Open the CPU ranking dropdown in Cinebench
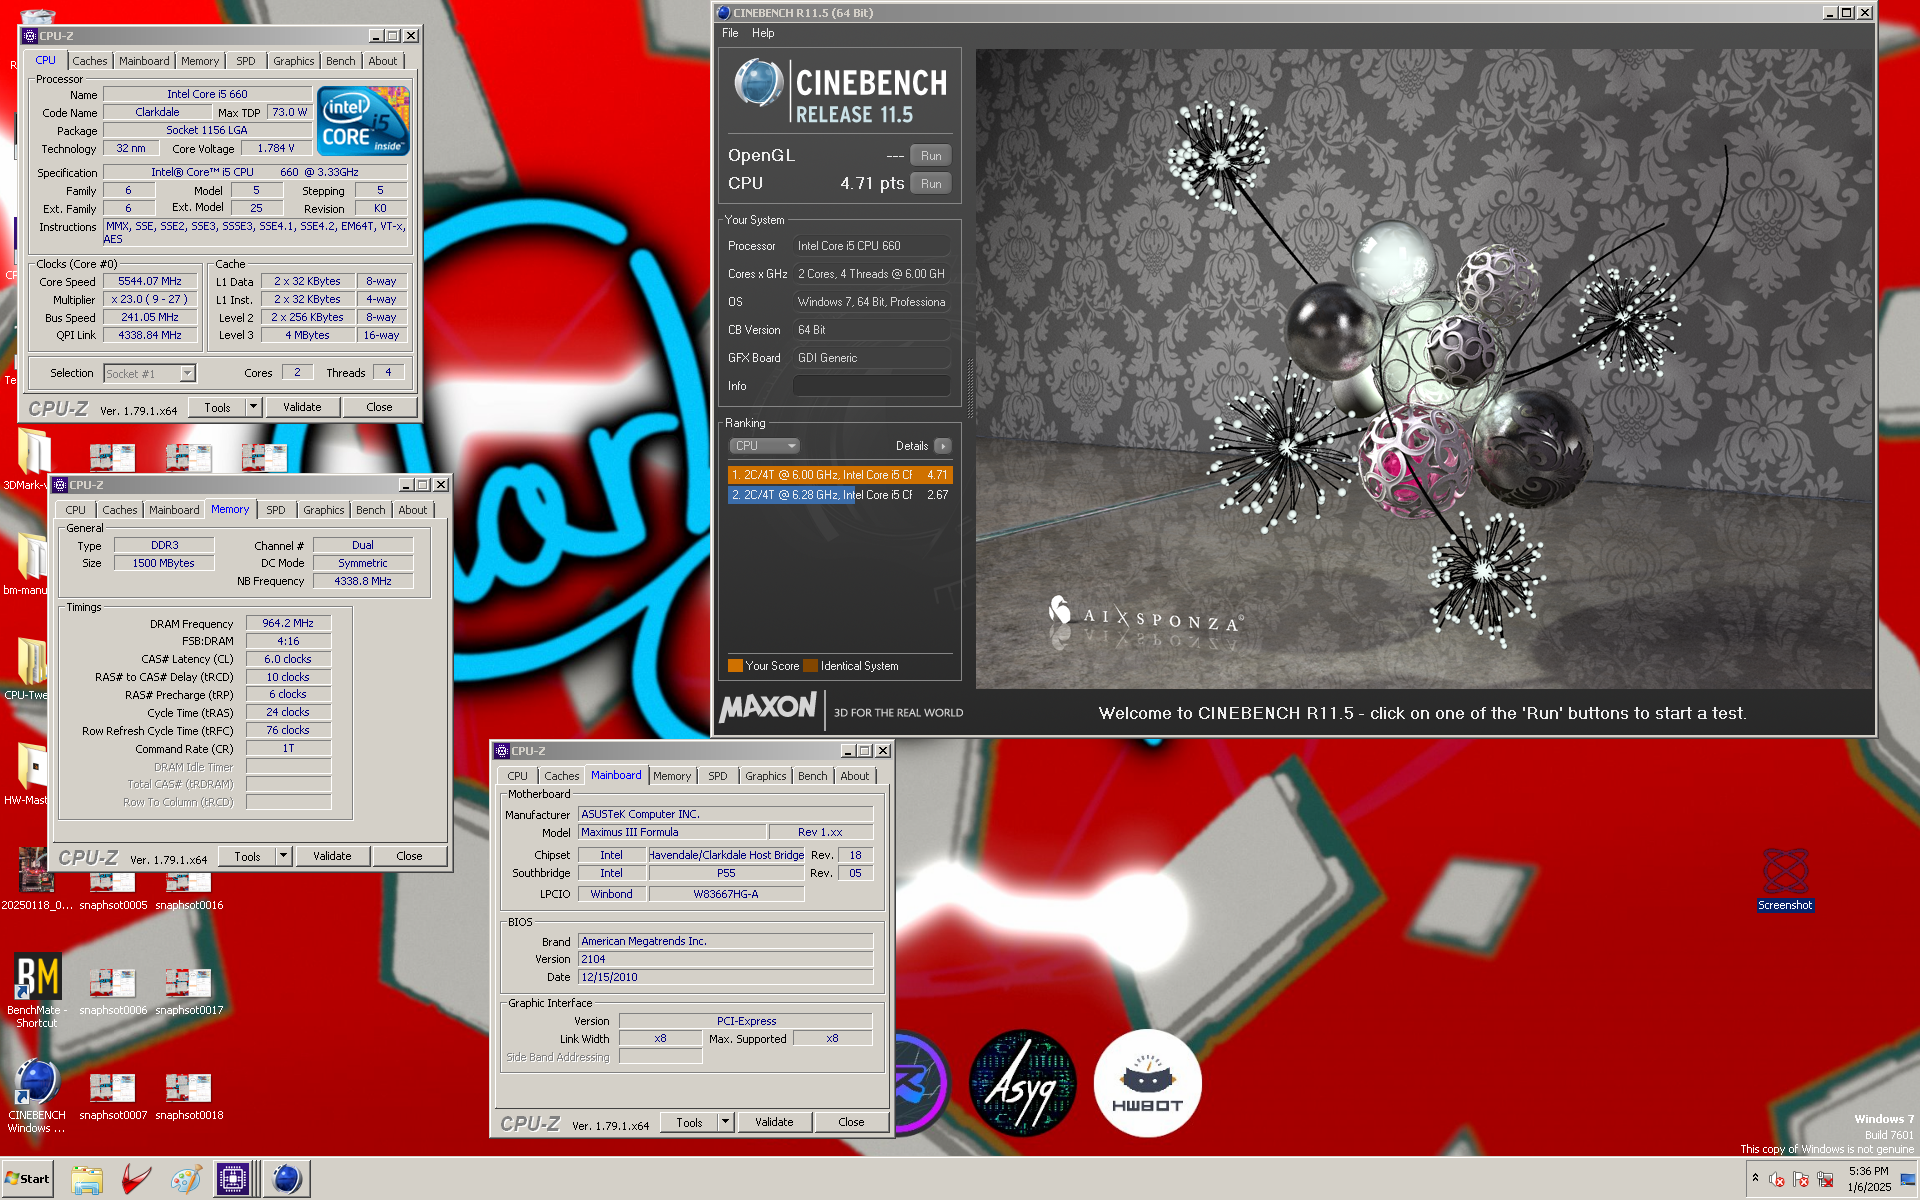 pyautogui.click(x=764, y=446)
